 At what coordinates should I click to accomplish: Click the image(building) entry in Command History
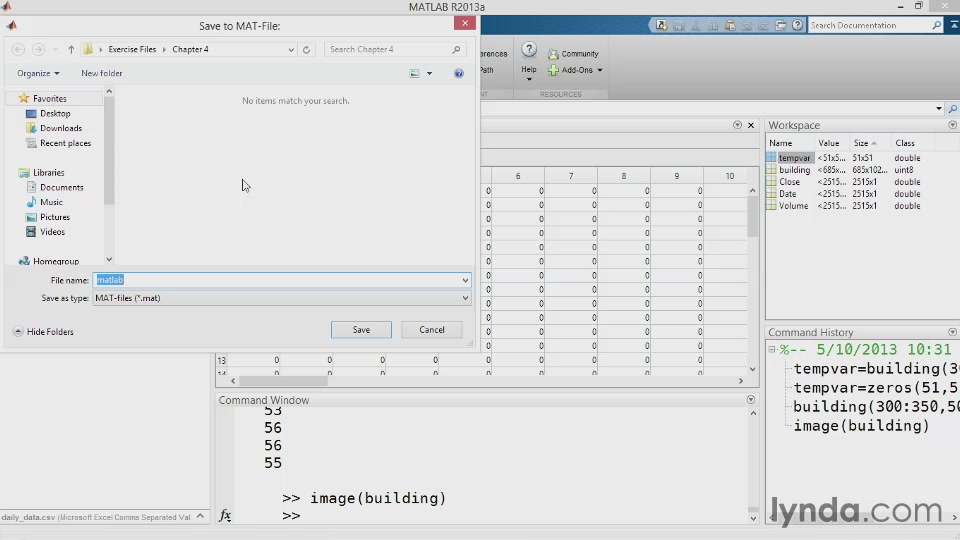click(x=861, y=426)
